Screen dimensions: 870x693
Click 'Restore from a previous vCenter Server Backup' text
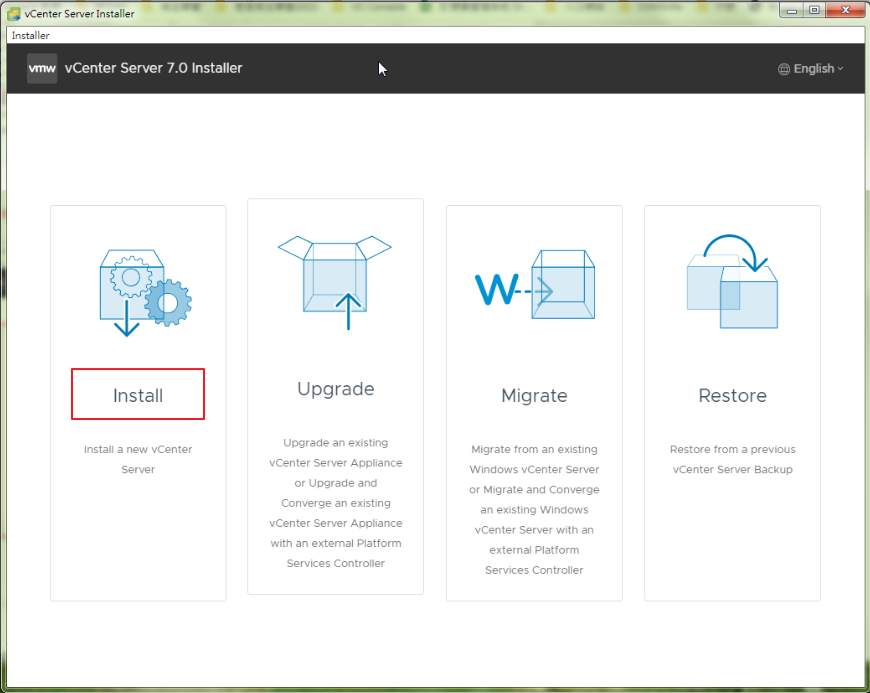(x=732, y=459)
